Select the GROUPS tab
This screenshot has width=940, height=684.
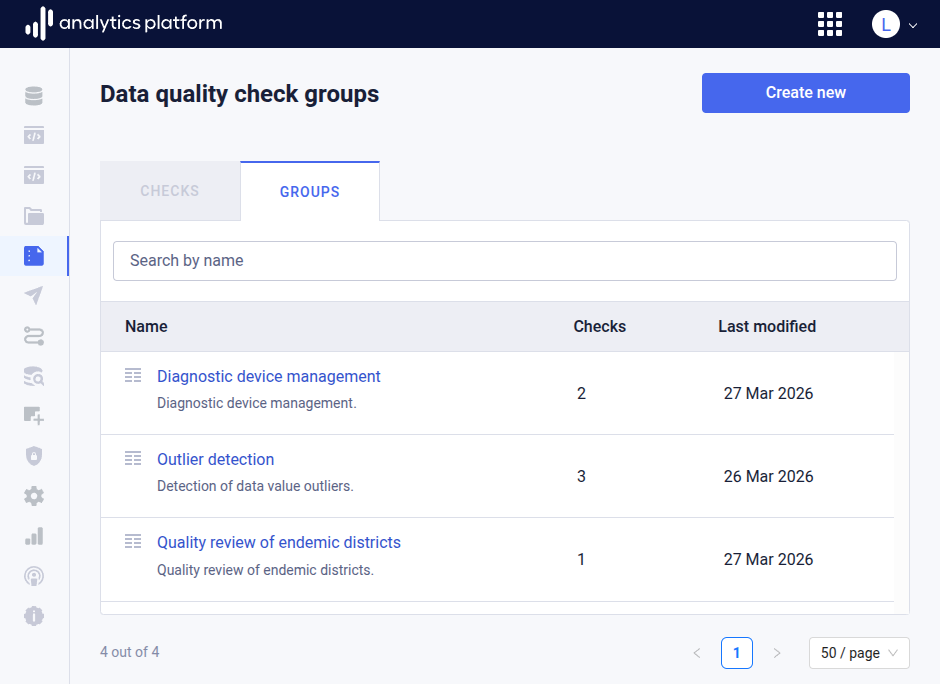pos(309,190)
